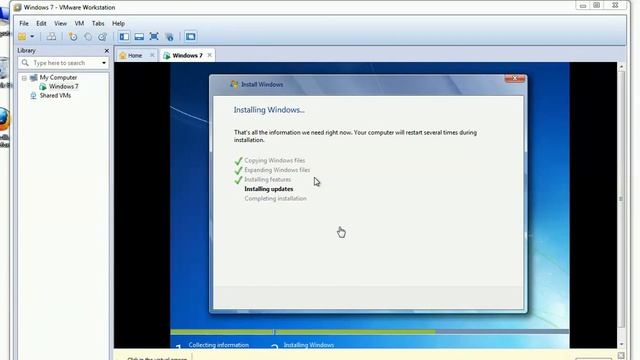The image size is (640, 360).
Task: Click the checkmark beside Expanding Windows files
Action: 238,170
